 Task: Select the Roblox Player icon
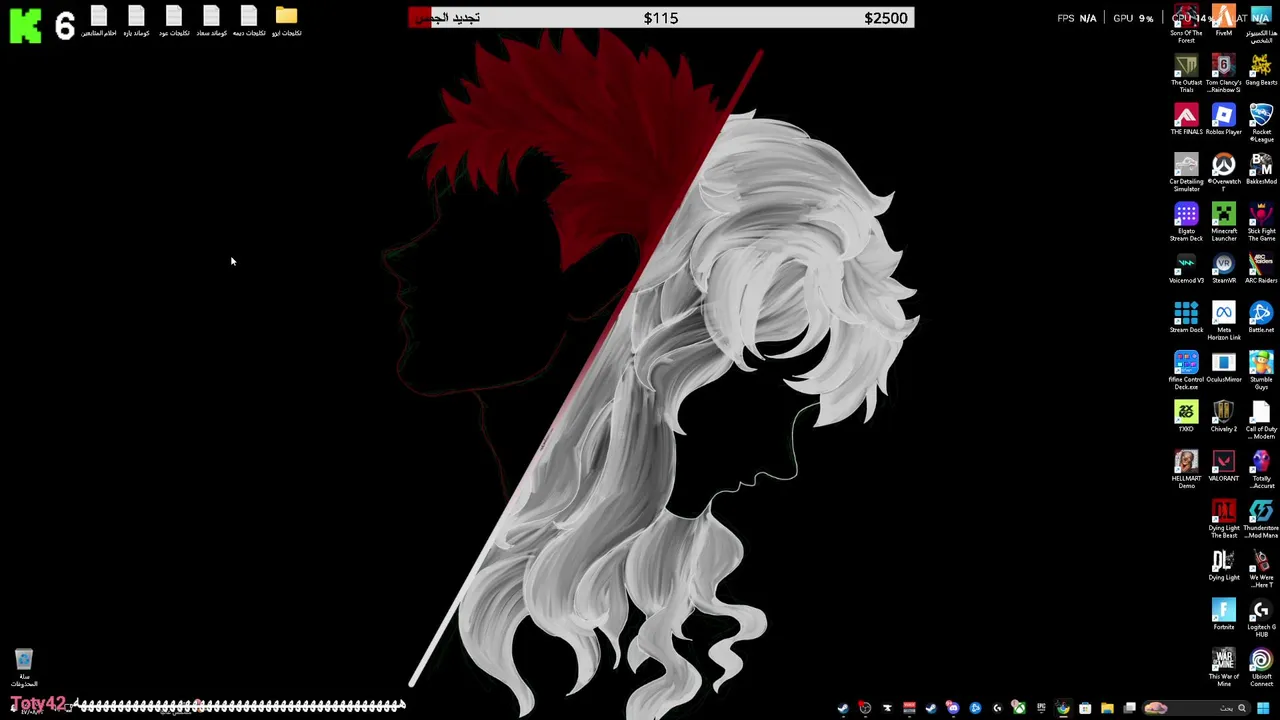tap(1223, 120)
